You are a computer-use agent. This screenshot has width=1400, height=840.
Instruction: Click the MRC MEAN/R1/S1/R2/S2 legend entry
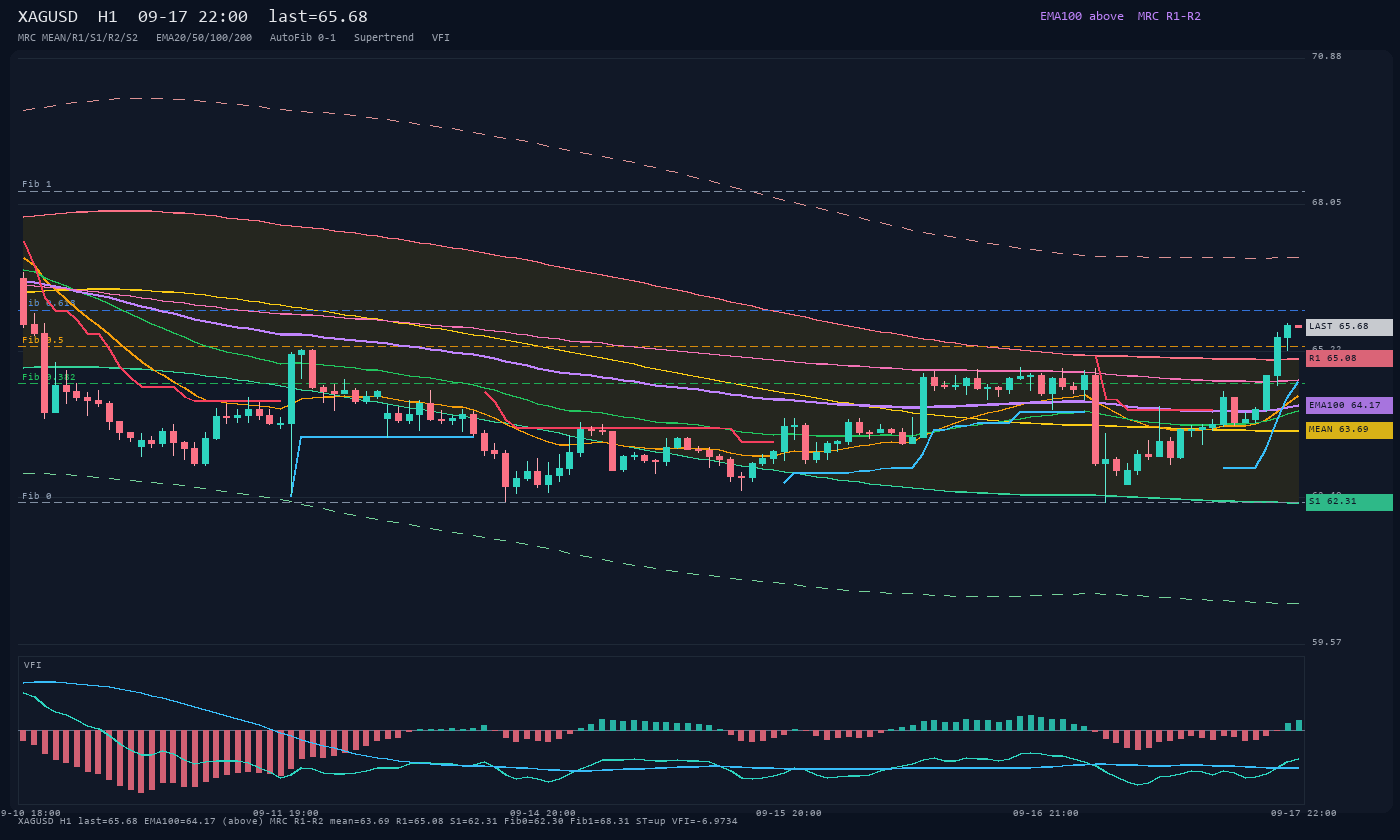[78, 38]
